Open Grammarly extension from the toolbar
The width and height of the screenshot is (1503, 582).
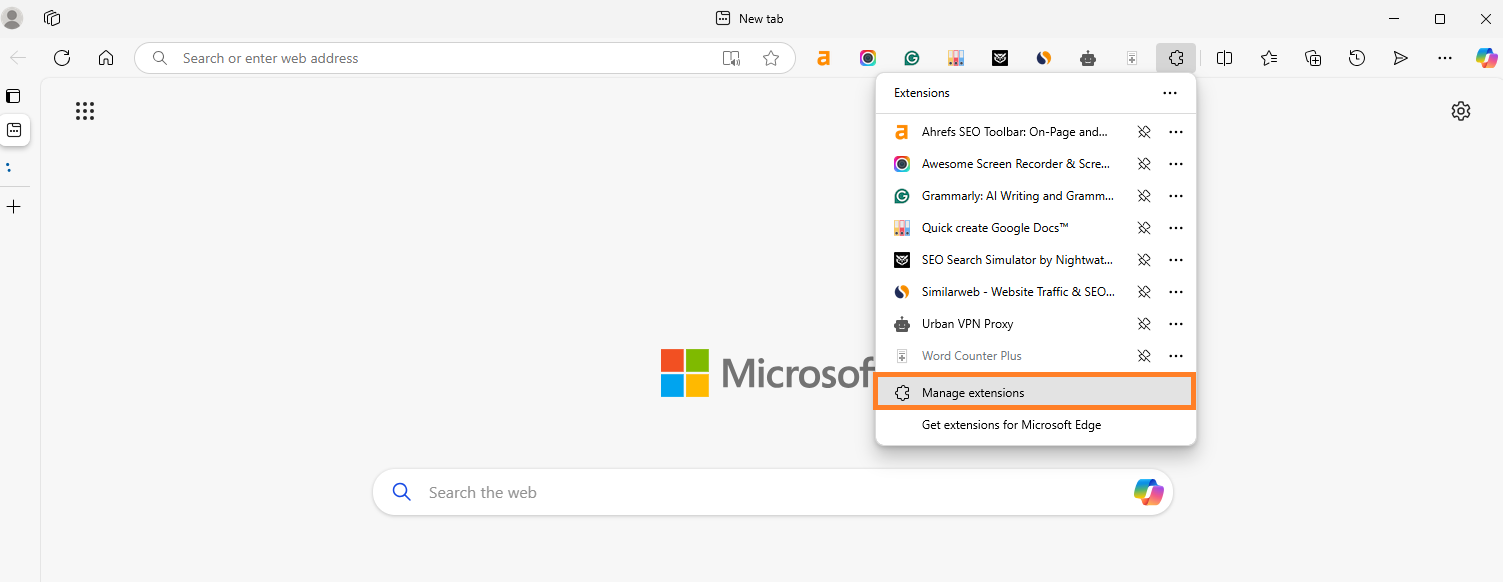coord(912,58)
